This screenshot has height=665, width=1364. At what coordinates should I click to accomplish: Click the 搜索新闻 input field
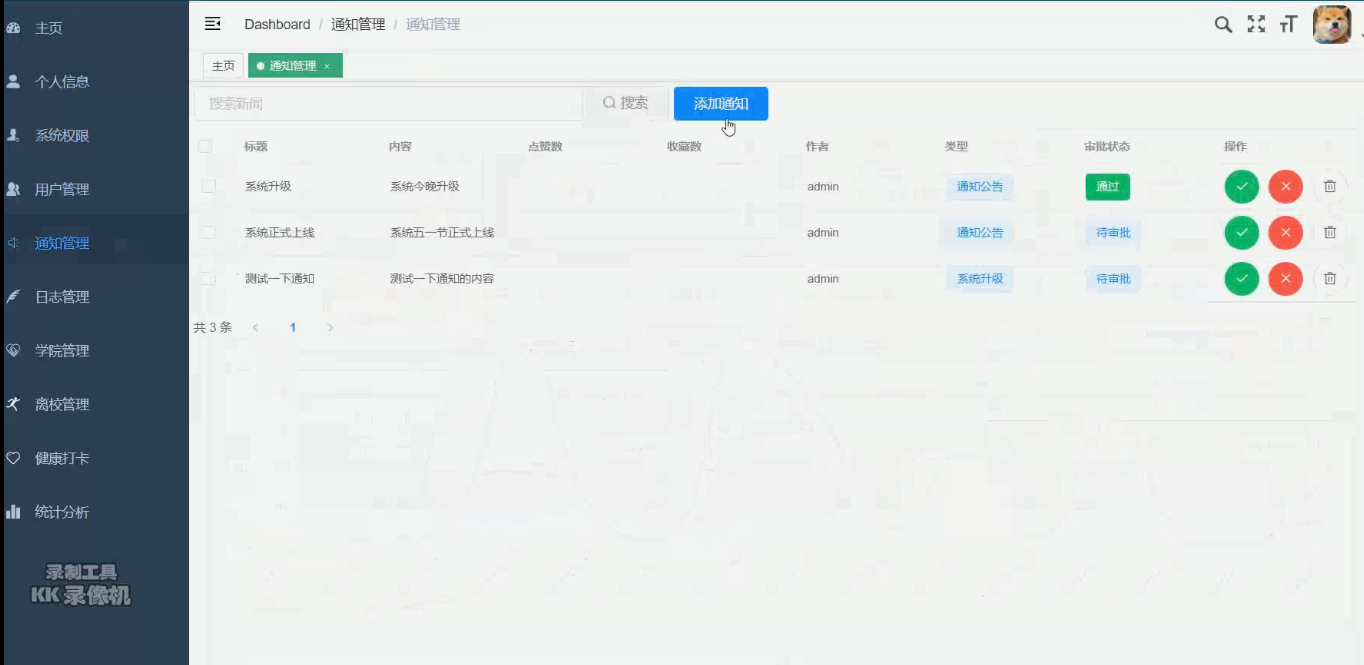[390, 102]
